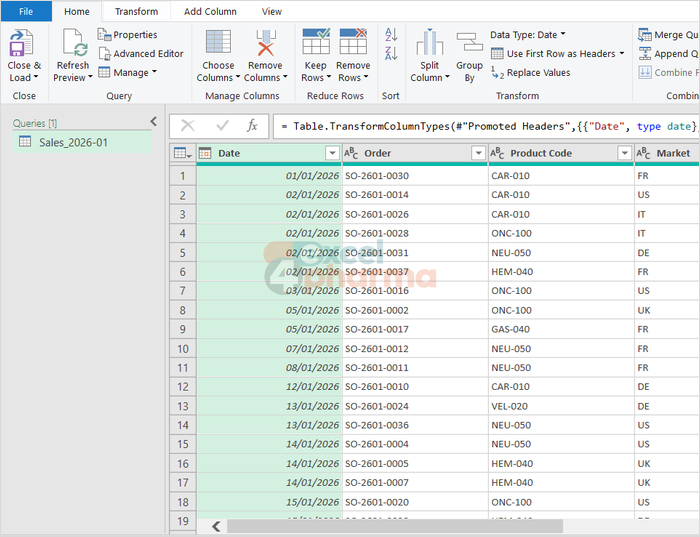Open the Order column filter dropdown
The width and height of the screenshot is (700, 537).
(x=478, y=153)
